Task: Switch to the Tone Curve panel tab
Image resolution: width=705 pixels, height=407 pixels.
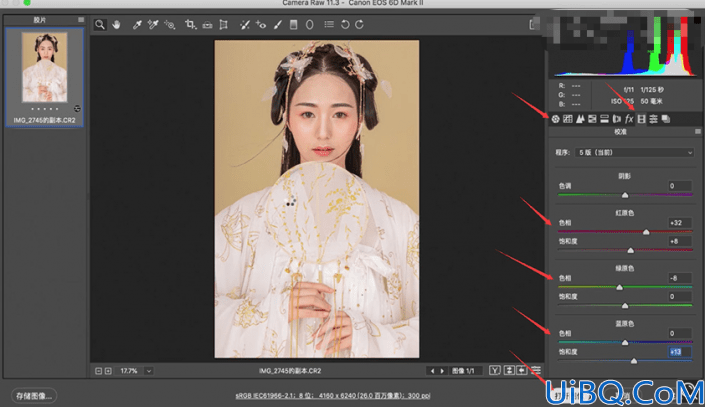Action: click(x=568, y=119)
